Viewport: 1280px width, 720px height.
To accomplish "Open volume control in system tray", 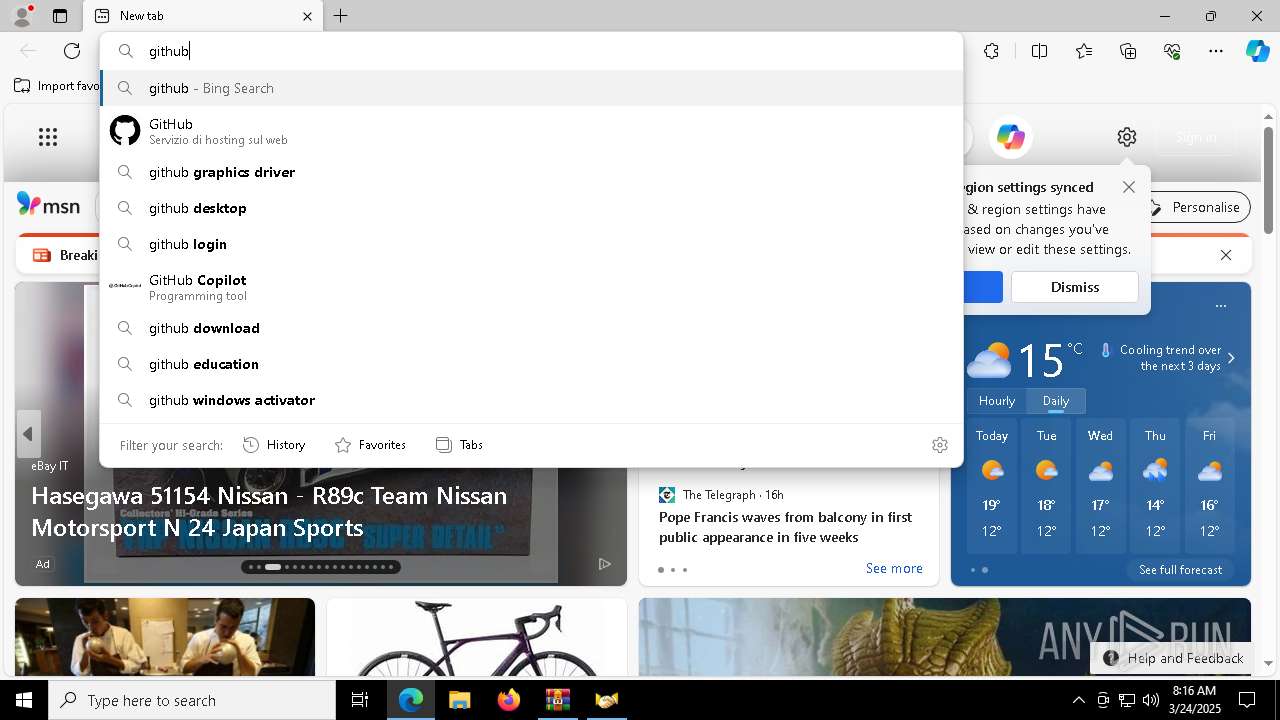I will (x=1150, y=700).
